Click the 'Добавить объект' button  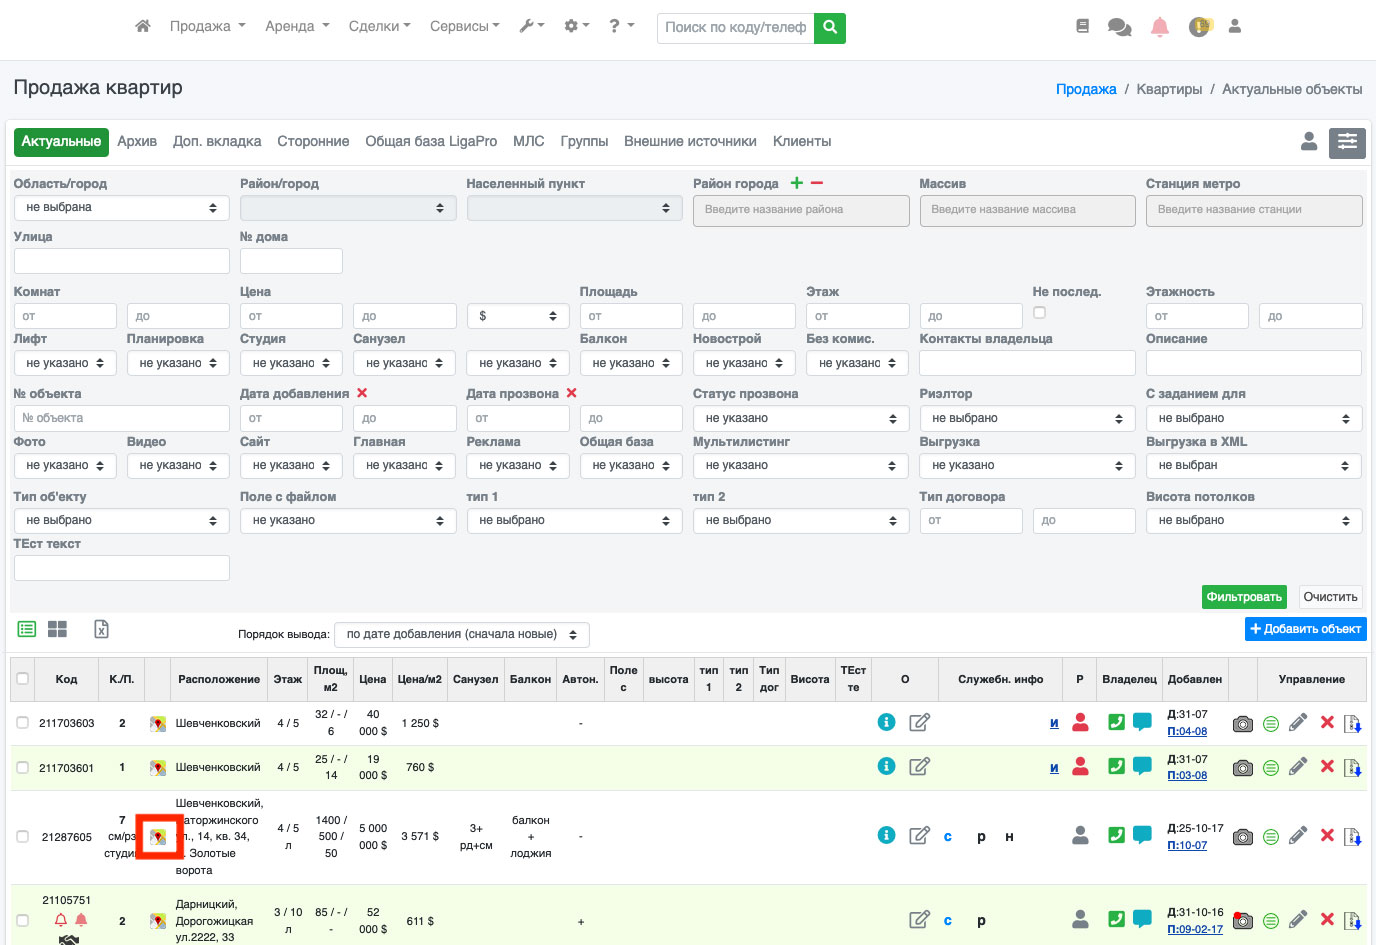(1305, 629)
